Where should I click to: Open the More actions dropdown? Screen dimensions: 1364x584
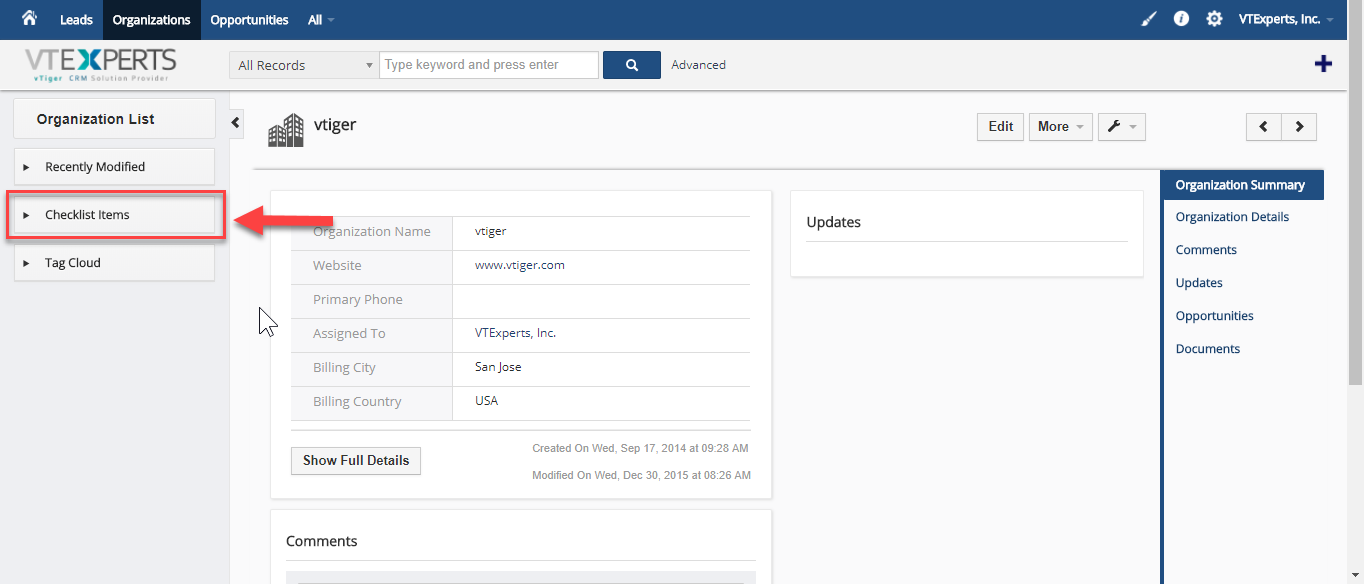(x=1061, y=126)
